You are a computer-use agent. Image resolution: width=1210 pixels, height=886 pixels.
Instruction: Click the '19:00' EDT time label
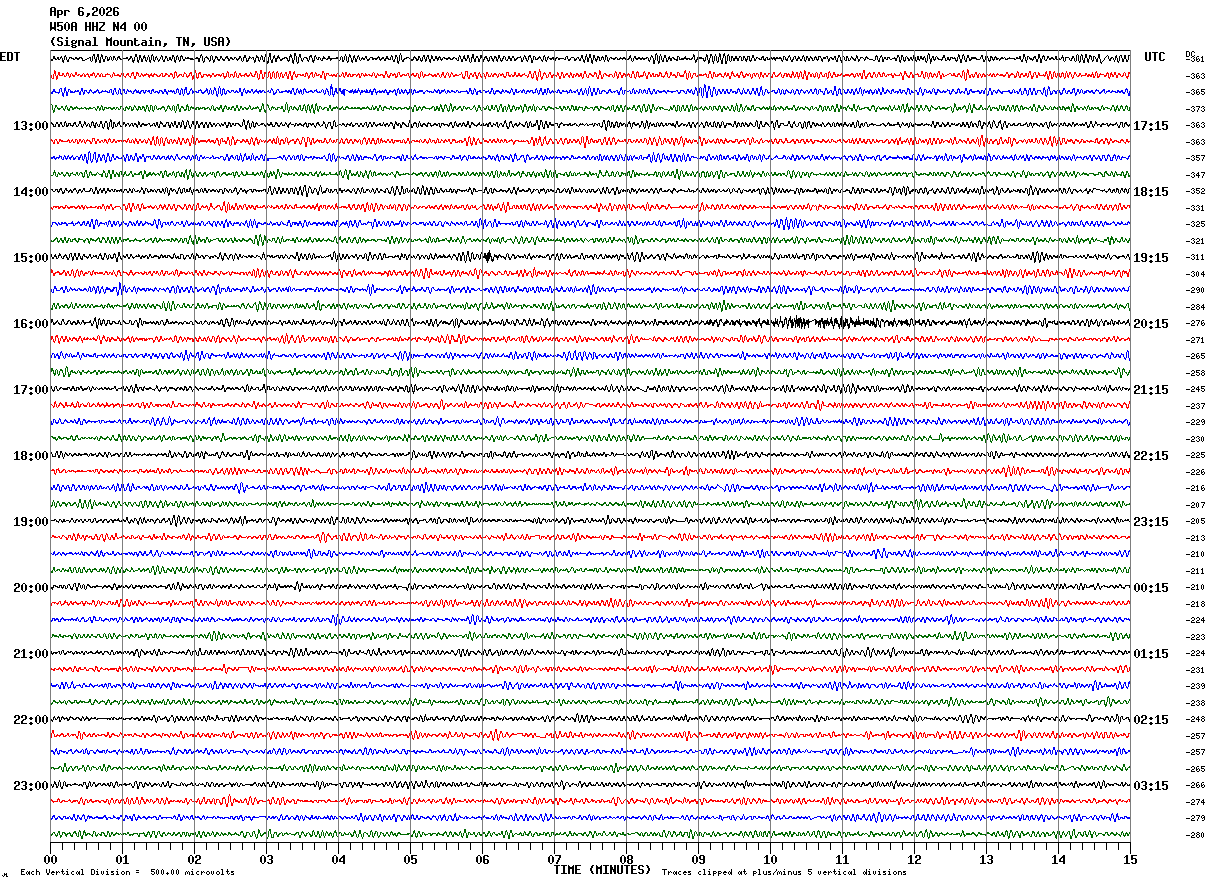[x=30, y=522]
